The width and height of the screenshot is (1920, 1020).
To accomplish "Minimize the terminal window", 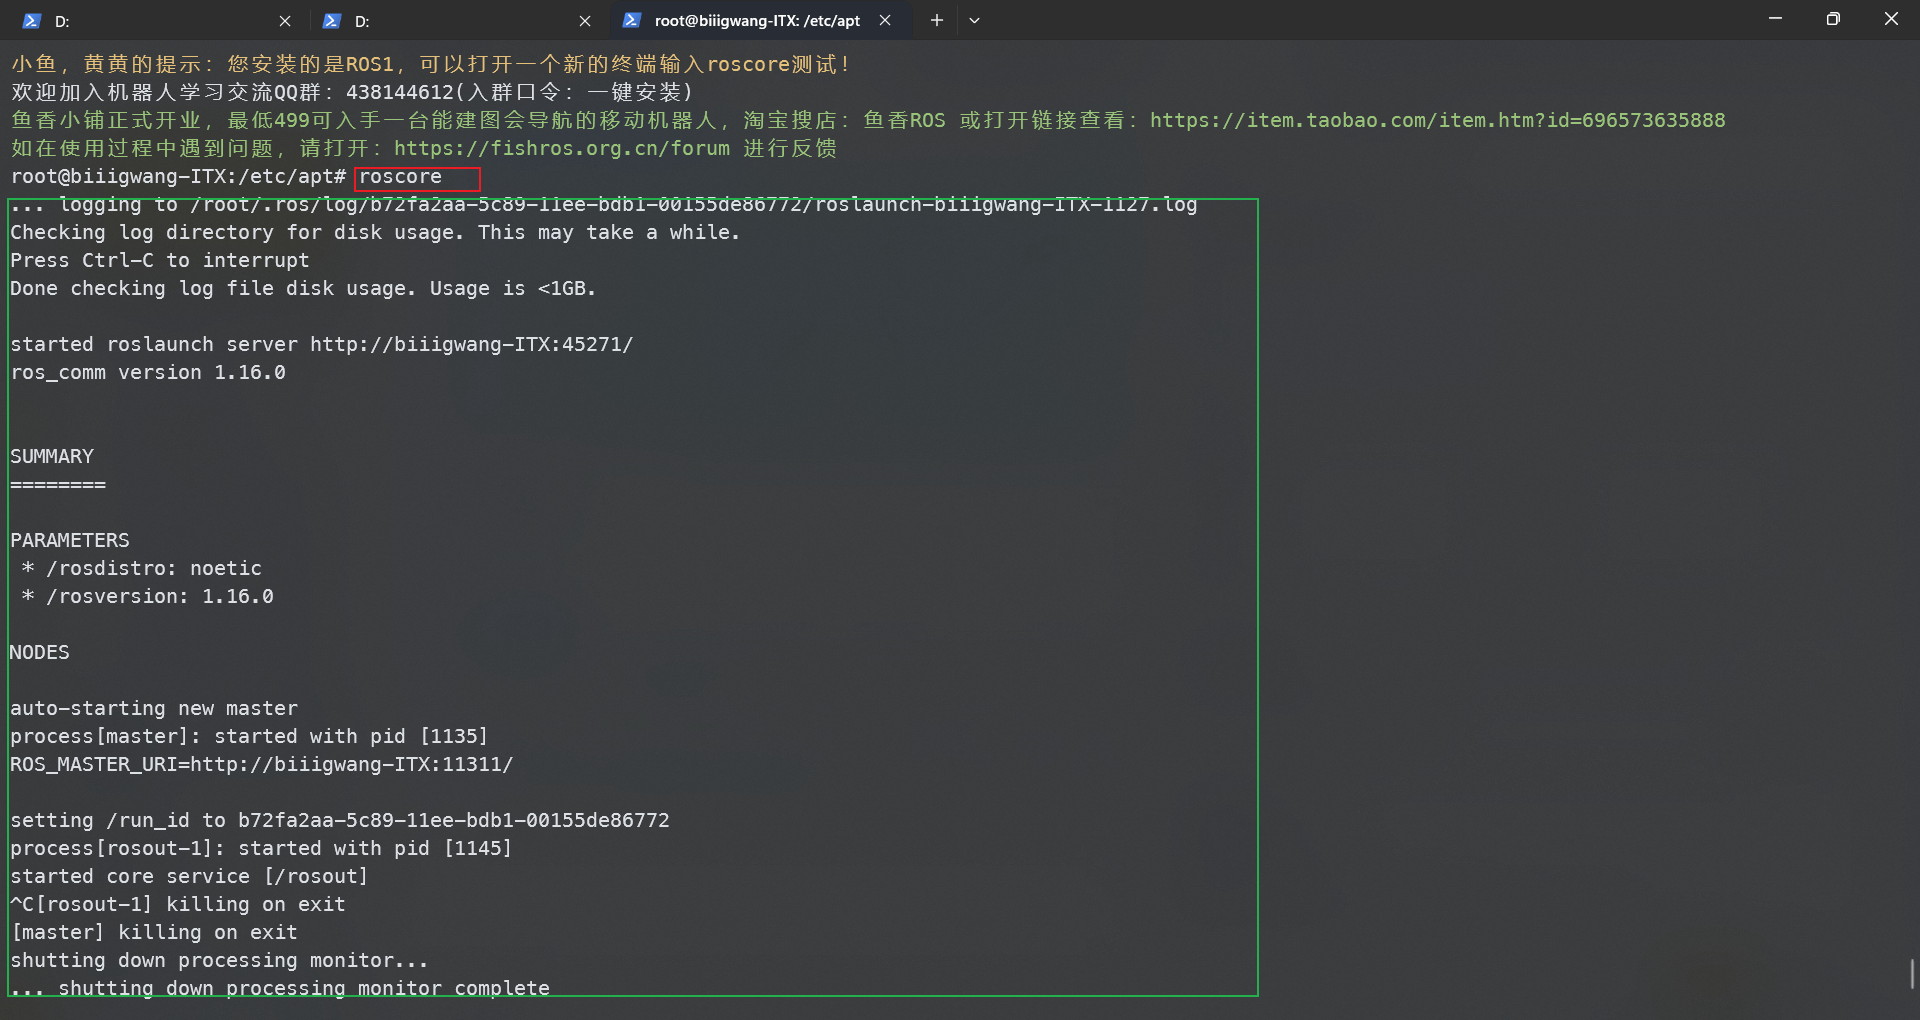I will pos(1775,19).
